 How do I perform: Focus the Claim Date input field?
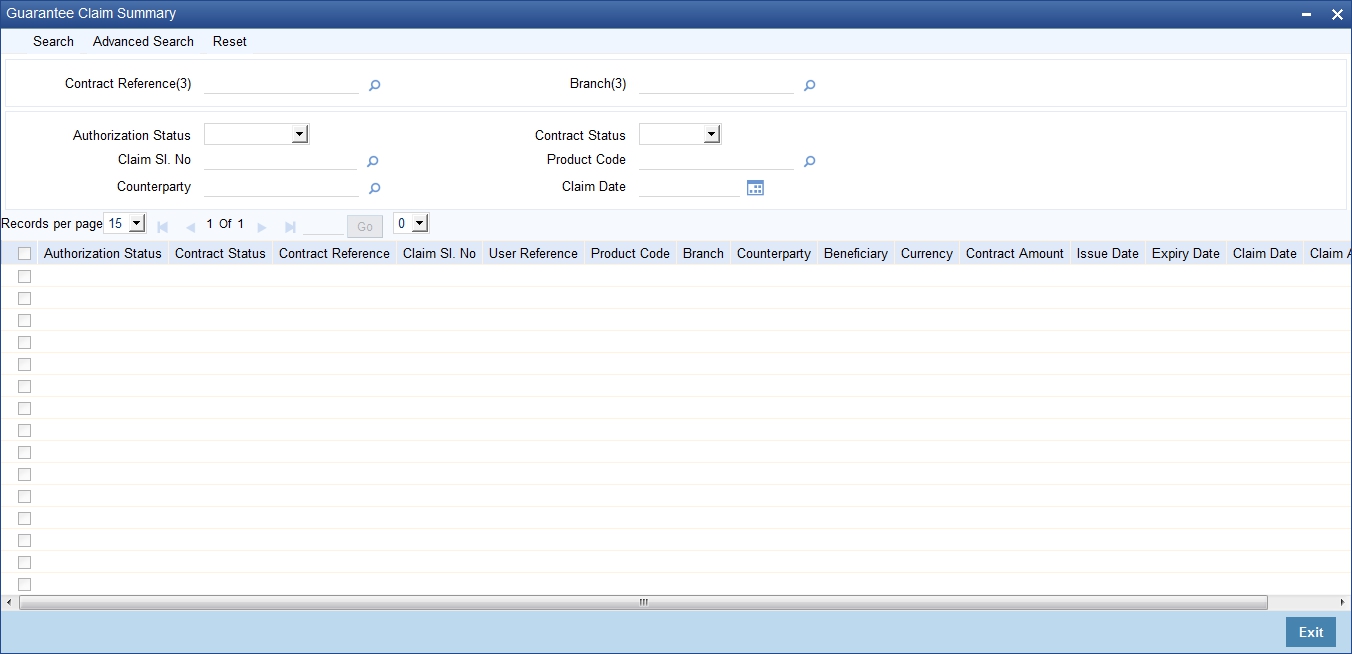689,187
